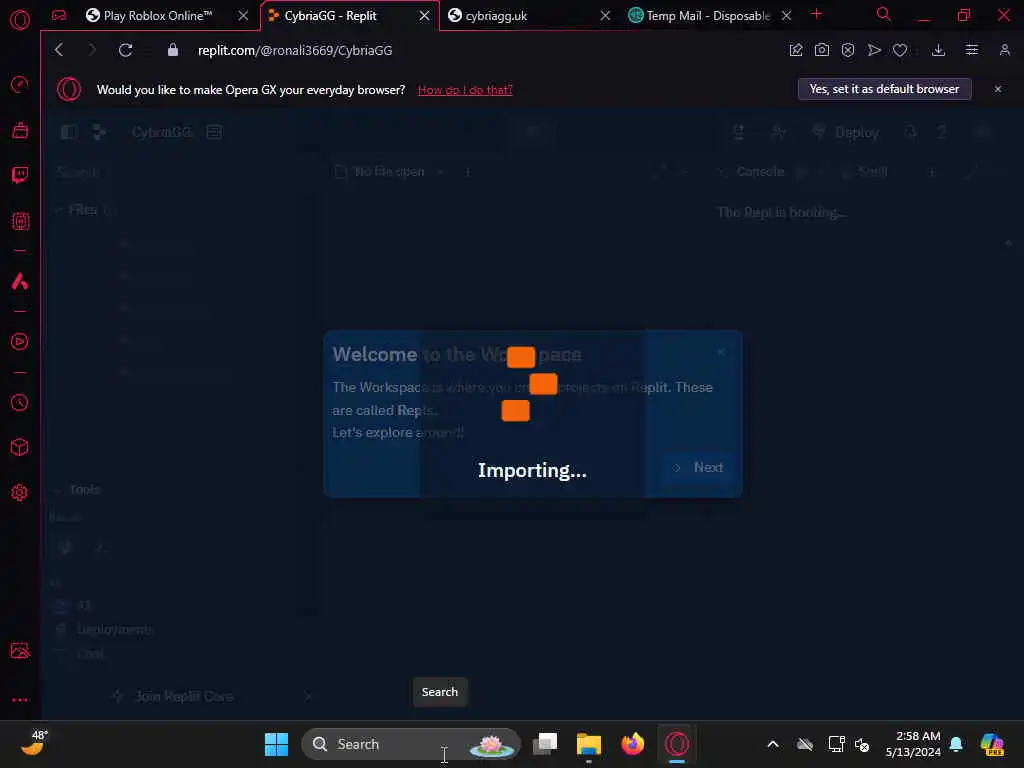This screenshot has width=1024, height=768.
Task: Reload the Replit page
Action: coord(125,50)
